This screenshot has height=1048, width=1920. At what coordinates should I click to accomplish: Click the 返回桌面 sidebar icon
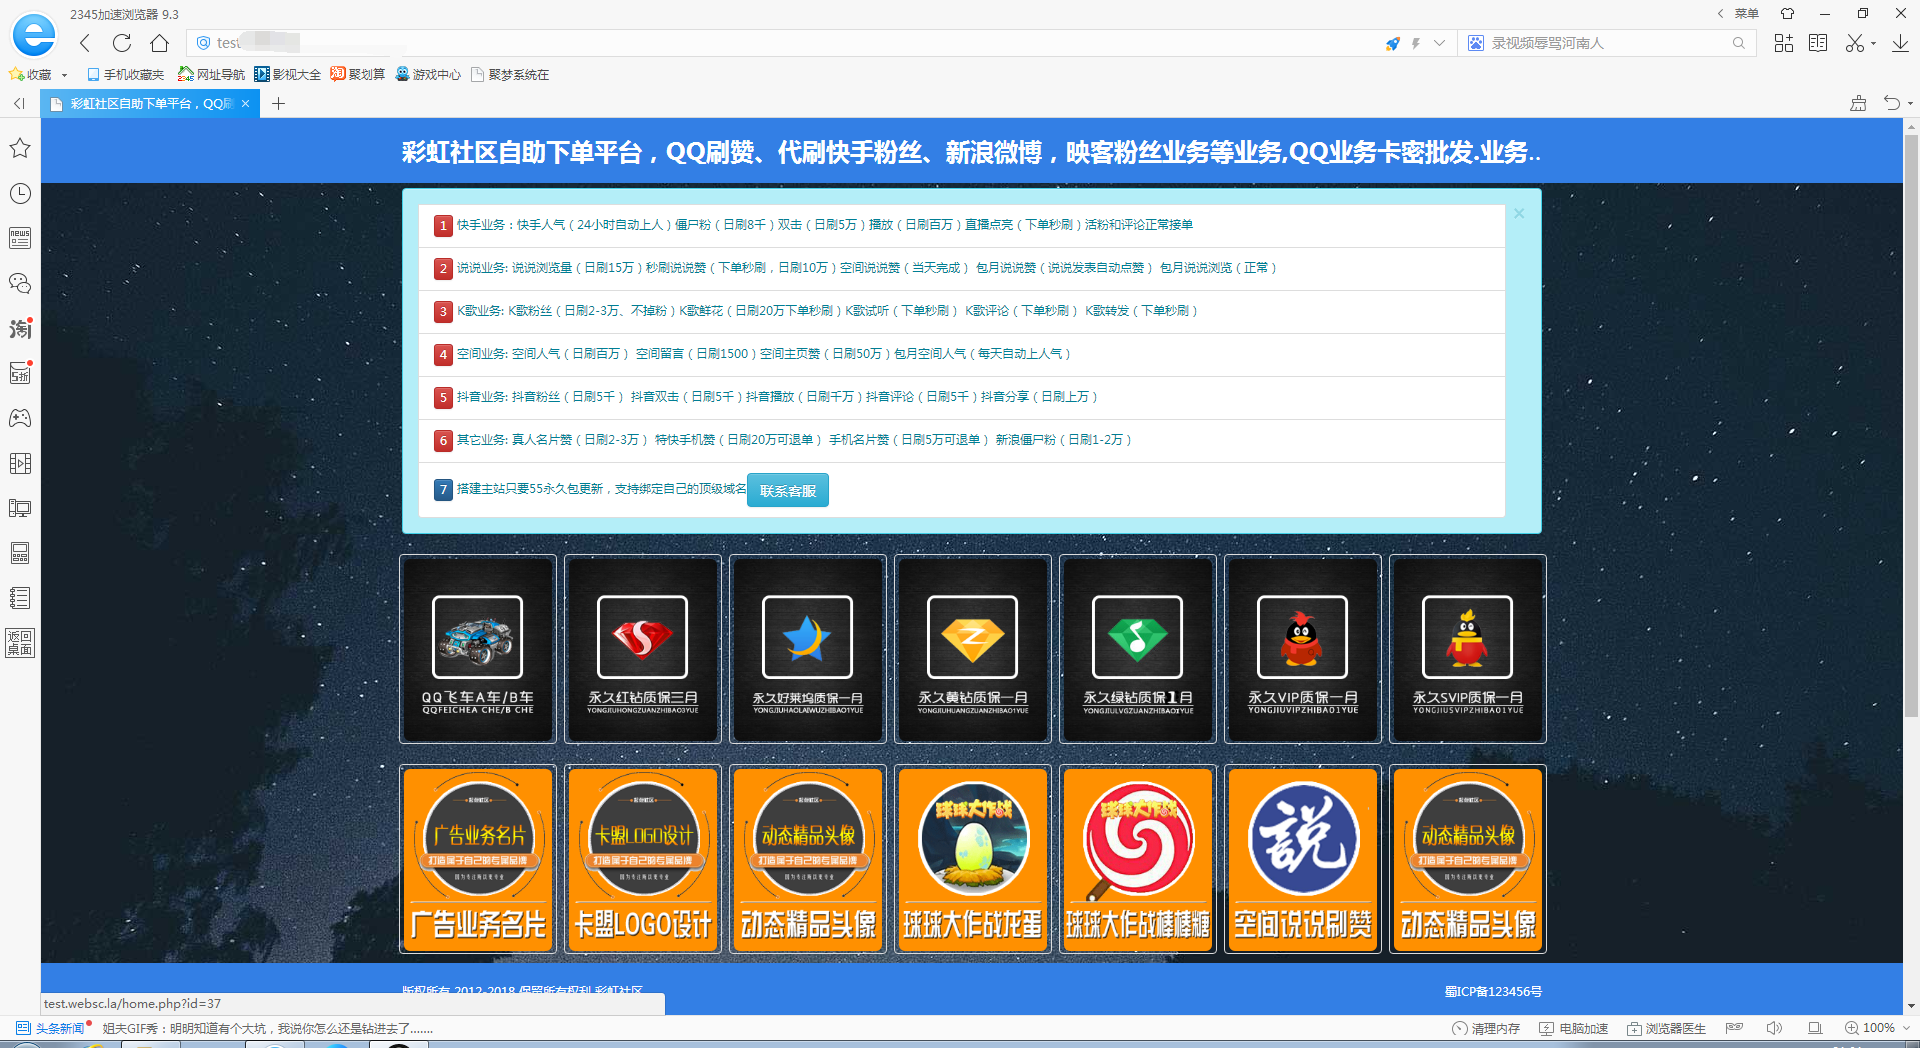[20, 643]
